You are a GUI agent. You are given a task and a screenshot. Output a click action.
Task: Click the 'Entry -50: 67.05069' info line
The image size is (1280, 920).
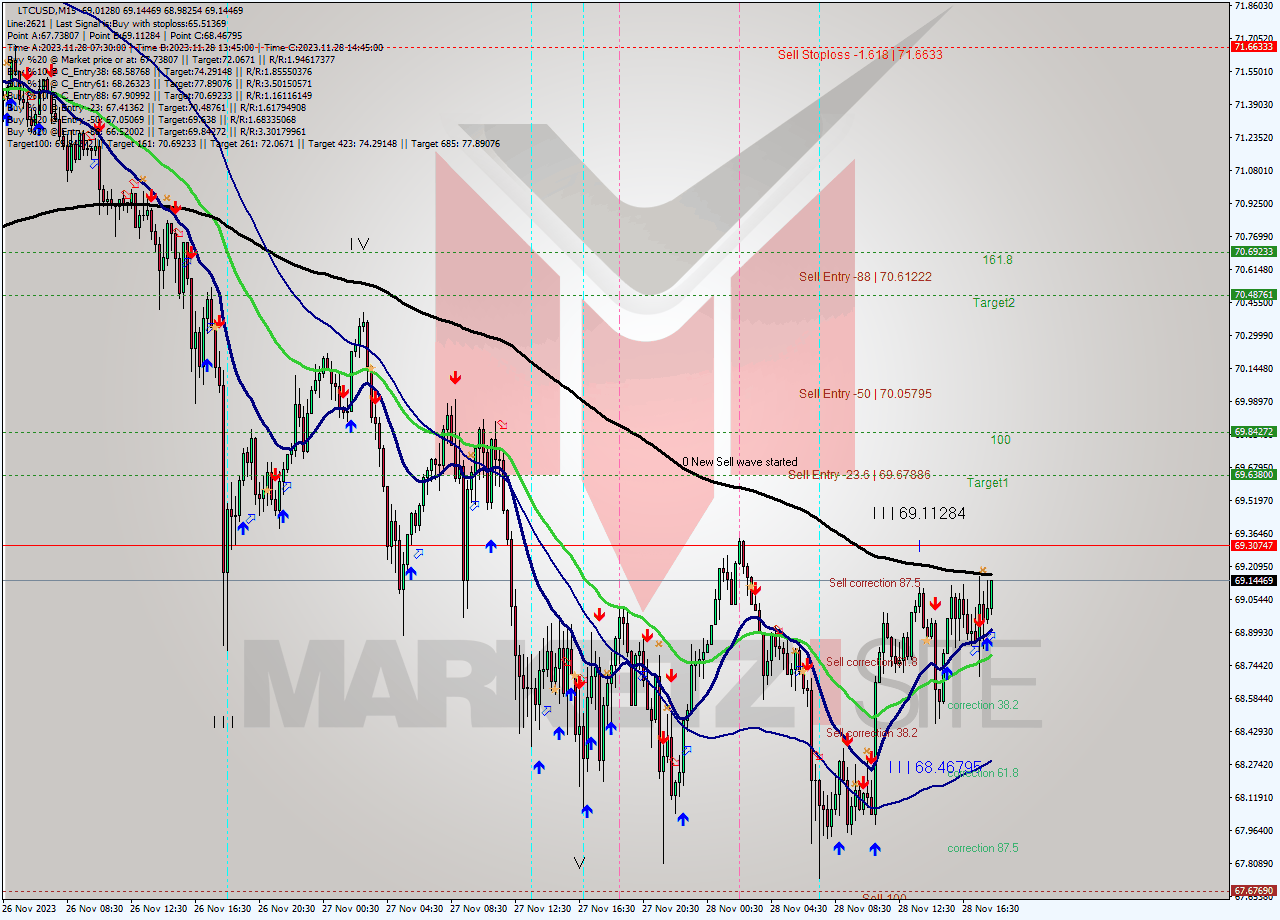click(153, 119)
